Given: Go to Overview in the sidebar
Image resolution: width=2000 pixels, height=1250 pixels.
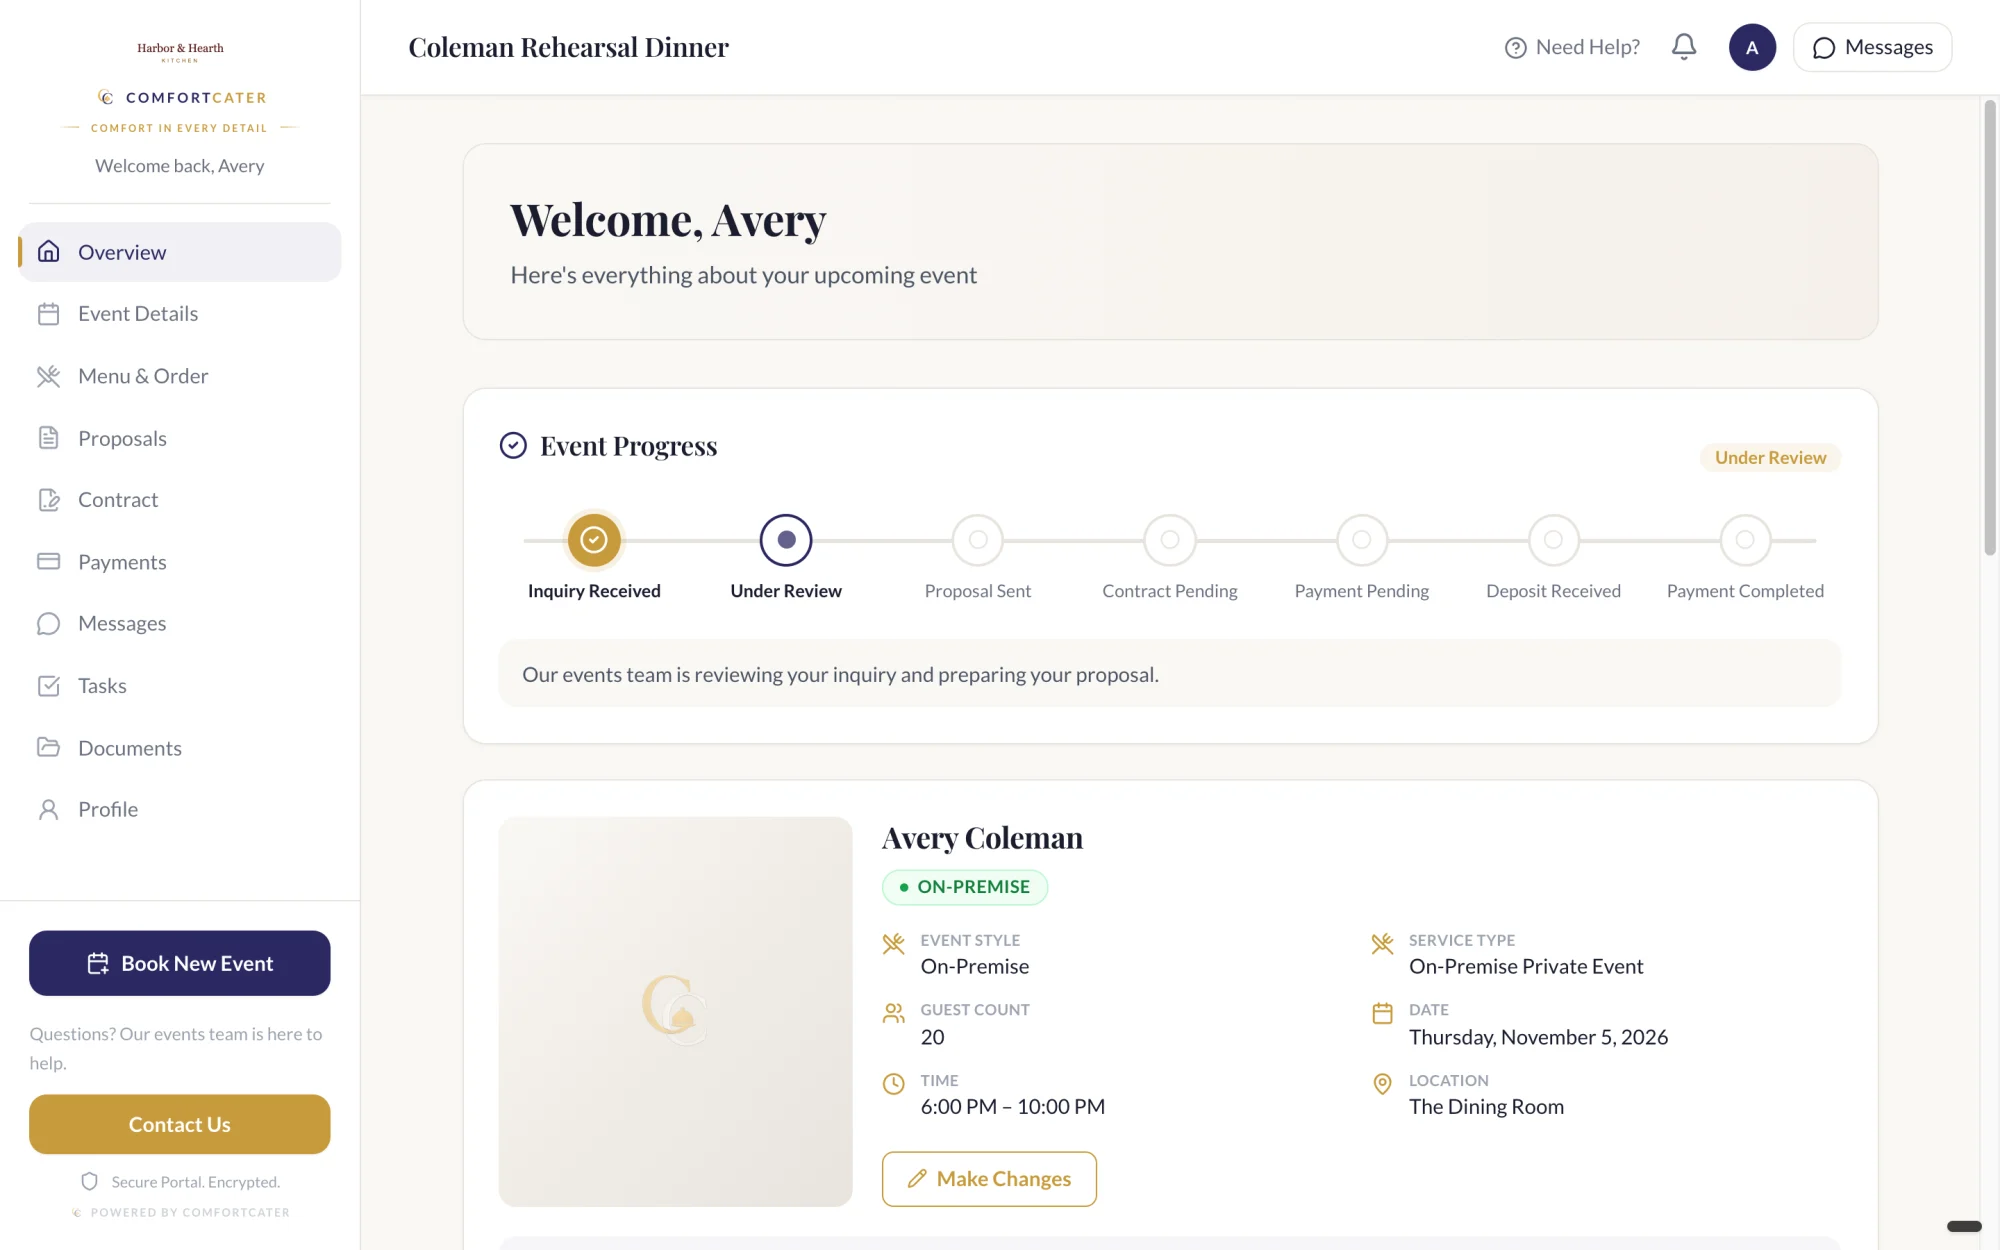Looking at the screenshot, I should click(180, 252).
